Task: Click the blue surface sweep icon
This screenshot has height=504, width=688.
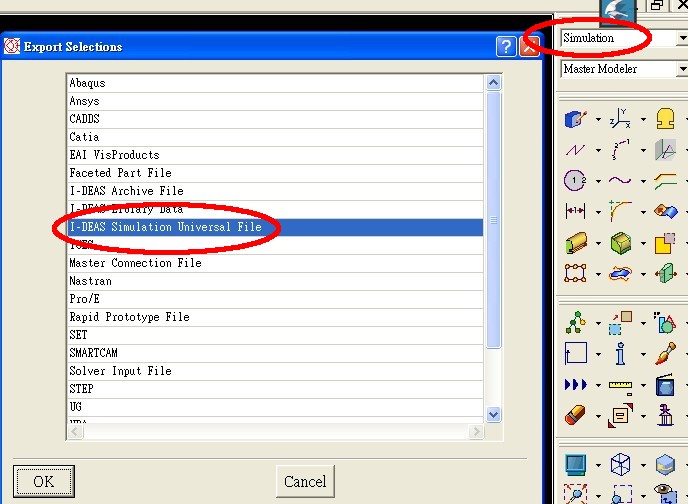Action: (x=666, y=211)
